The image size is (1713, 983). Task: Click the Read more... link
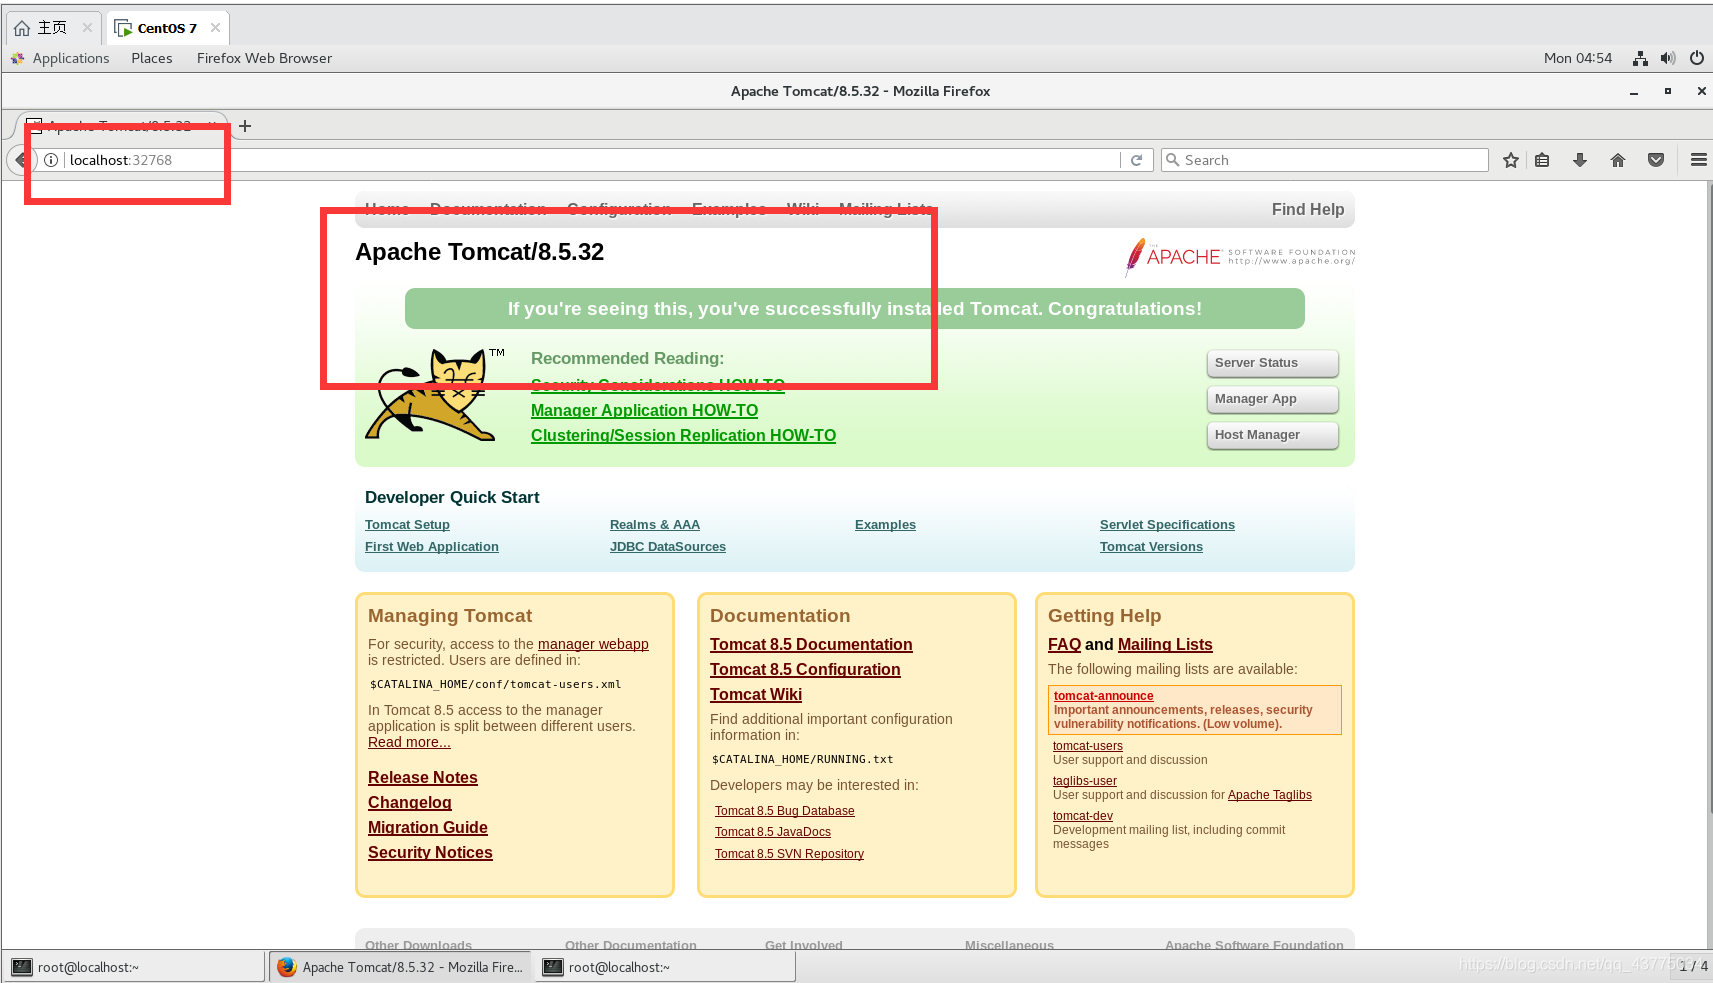[x=409, y=742]
